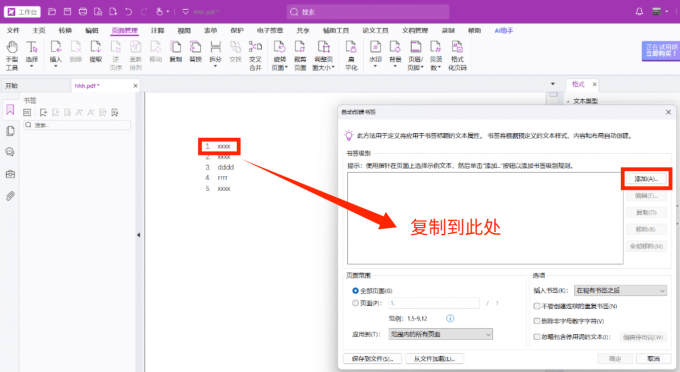Check 'Do not create duplicate bookmarks' (N) box
The image size is (680, 372).
pyautogui.click(x=537, y=306)
